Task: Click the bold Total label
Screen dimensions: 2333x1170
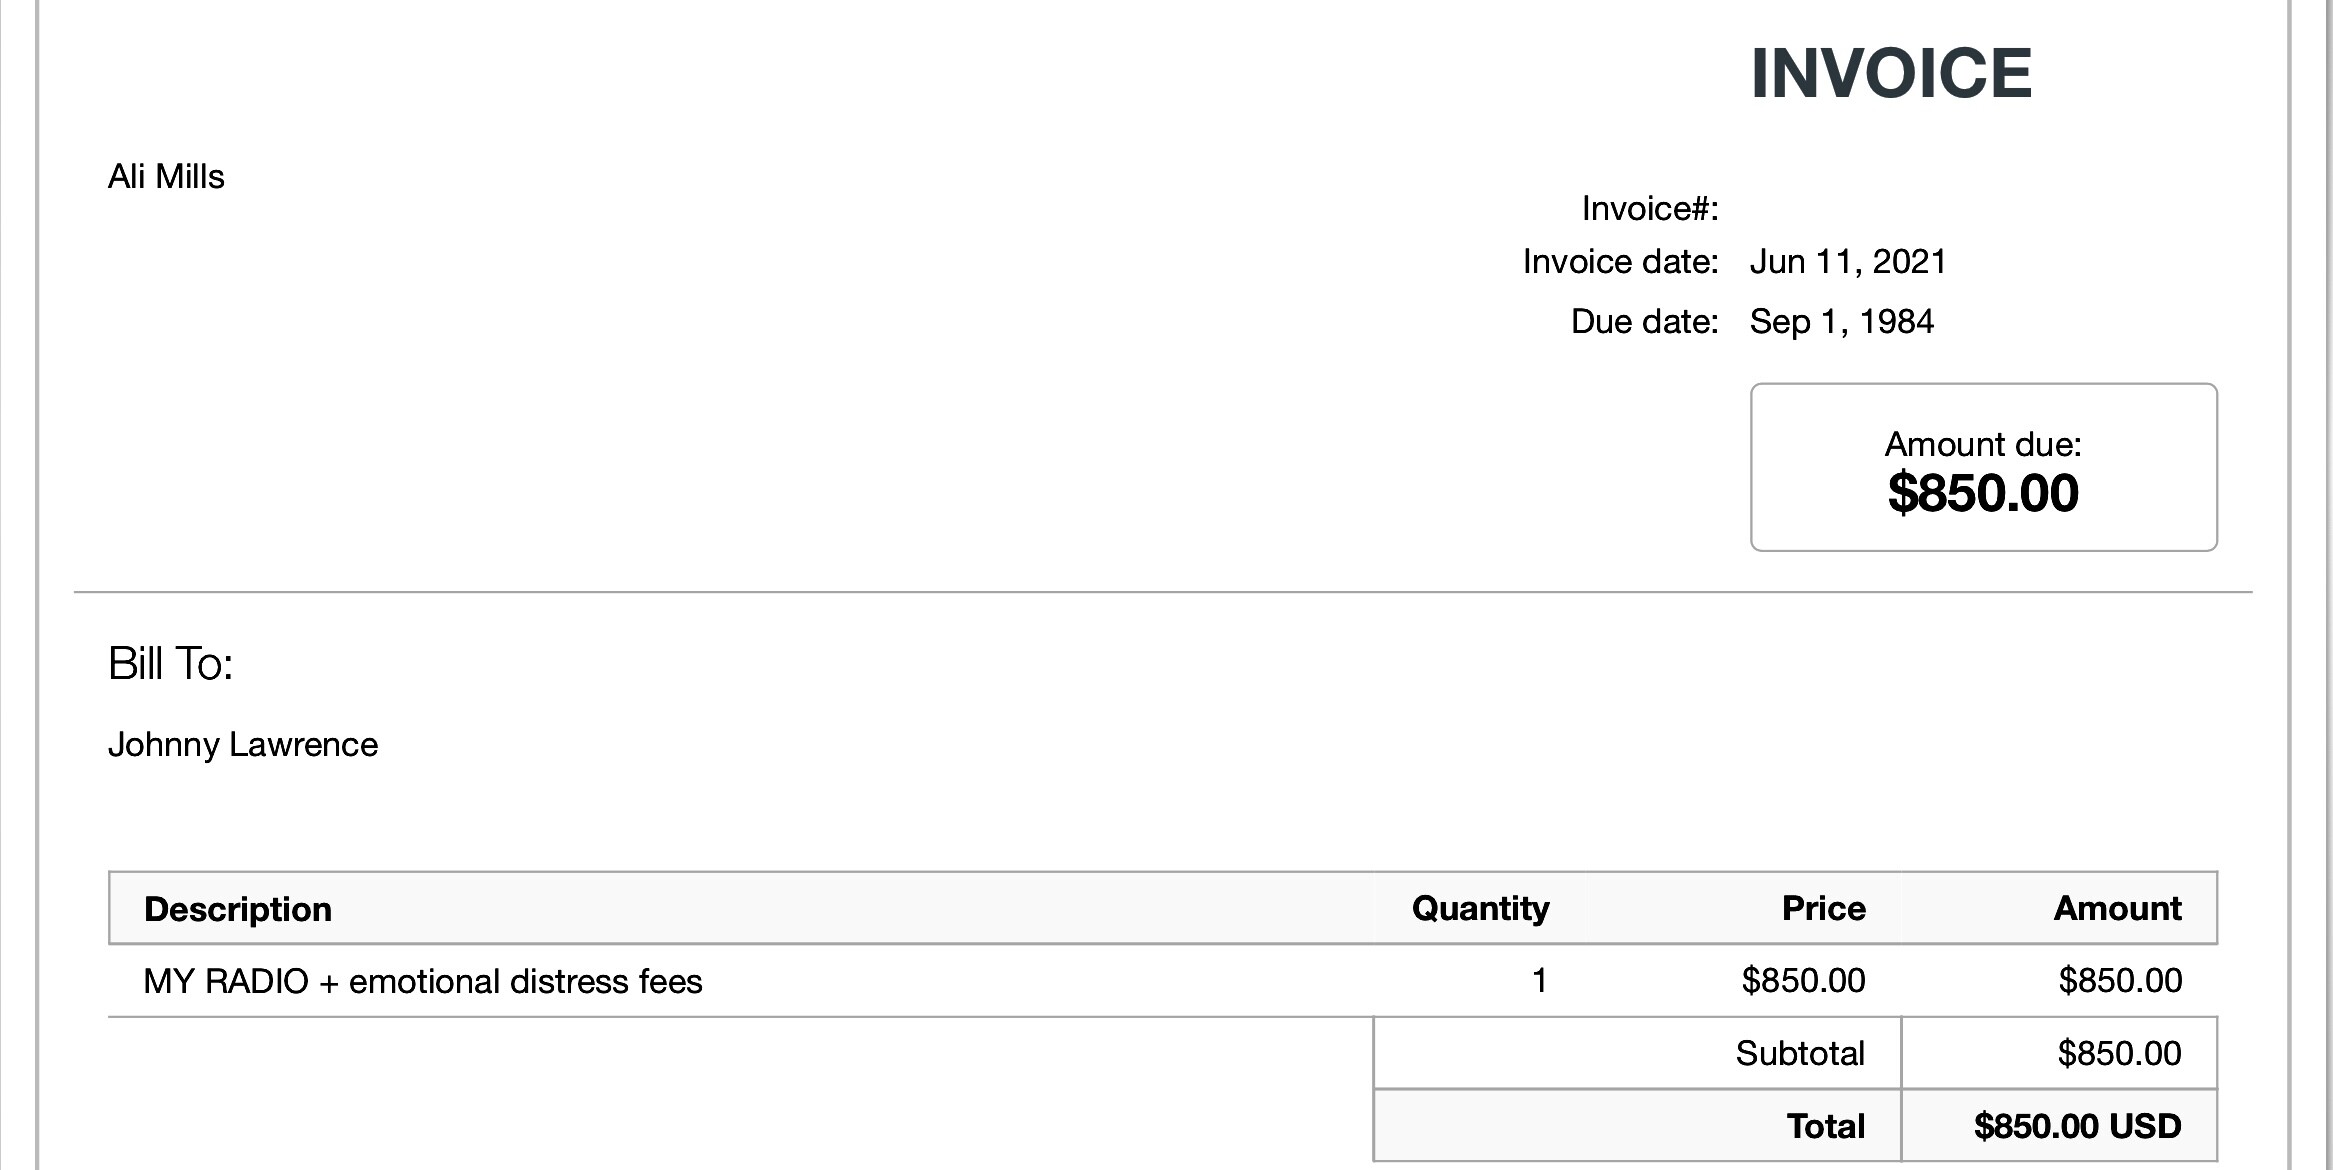Action: [x=1825, y=1126]
